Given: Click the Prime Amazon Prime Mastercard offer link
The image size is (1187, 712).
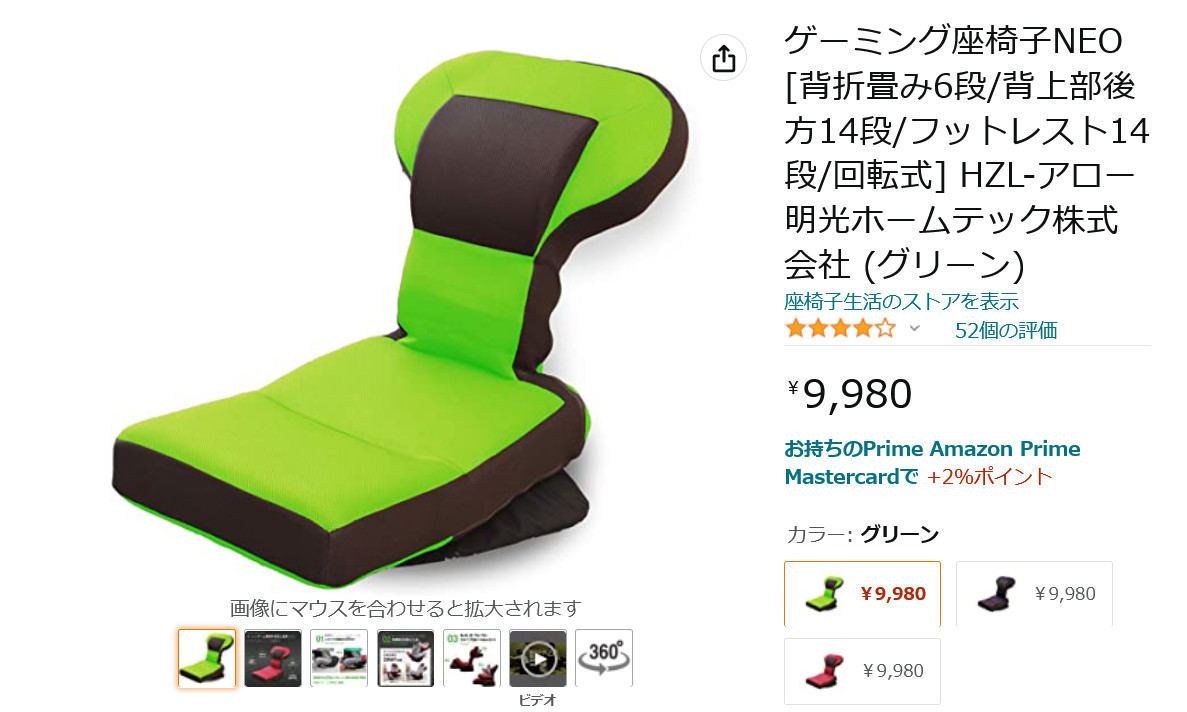Looking at the screenshot, I should (932, 462).
